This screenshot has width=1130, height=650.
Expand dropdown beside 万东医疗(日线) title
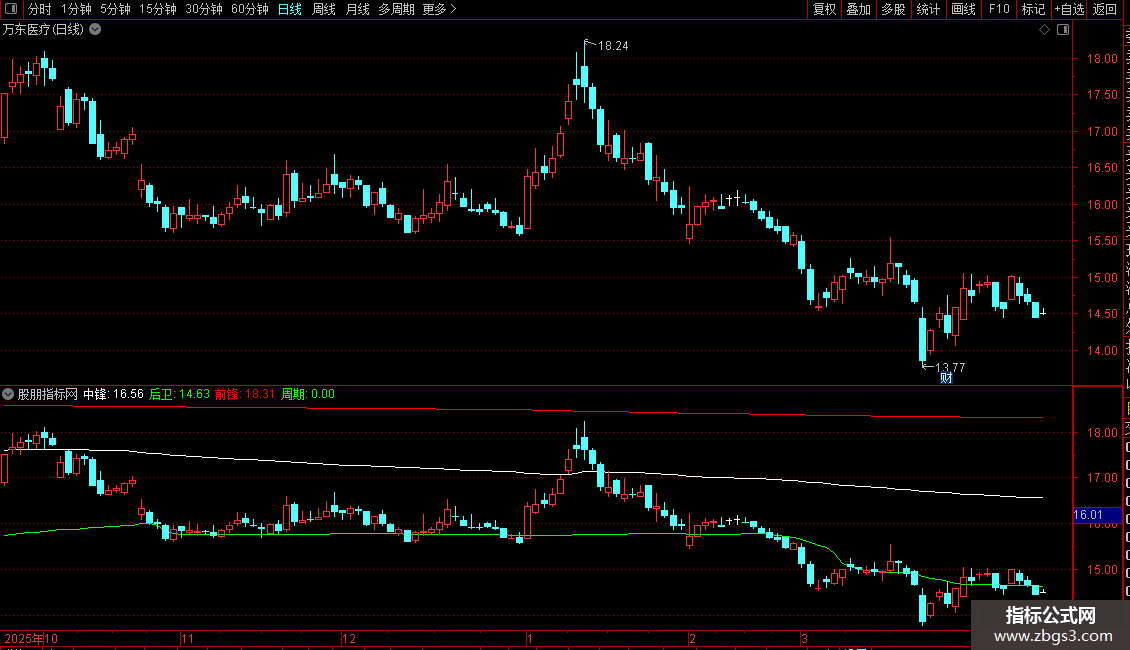95,30
